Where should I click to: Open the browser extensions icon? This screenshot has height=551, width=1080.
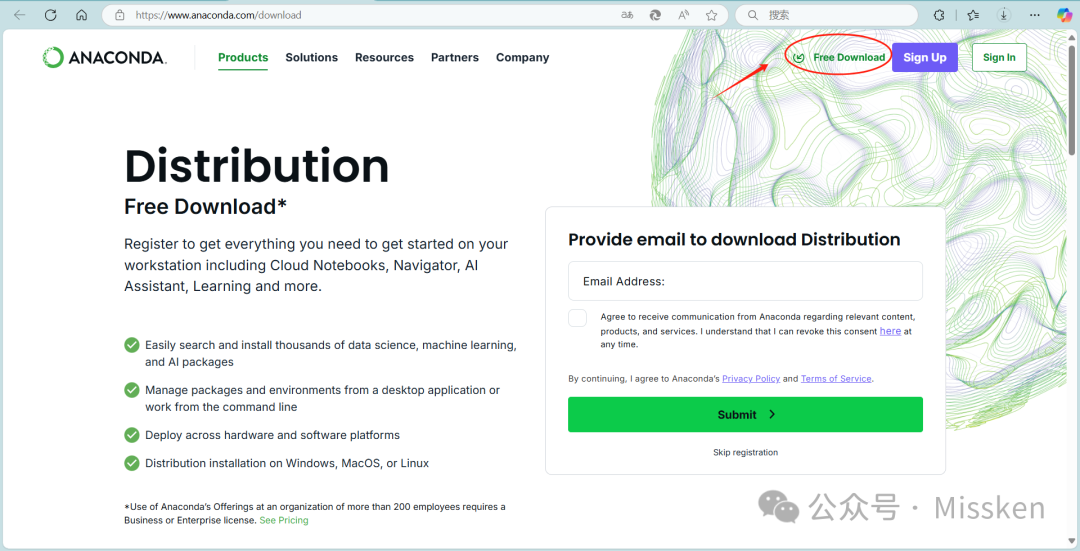pyautogui.click(x=939, y=14)
